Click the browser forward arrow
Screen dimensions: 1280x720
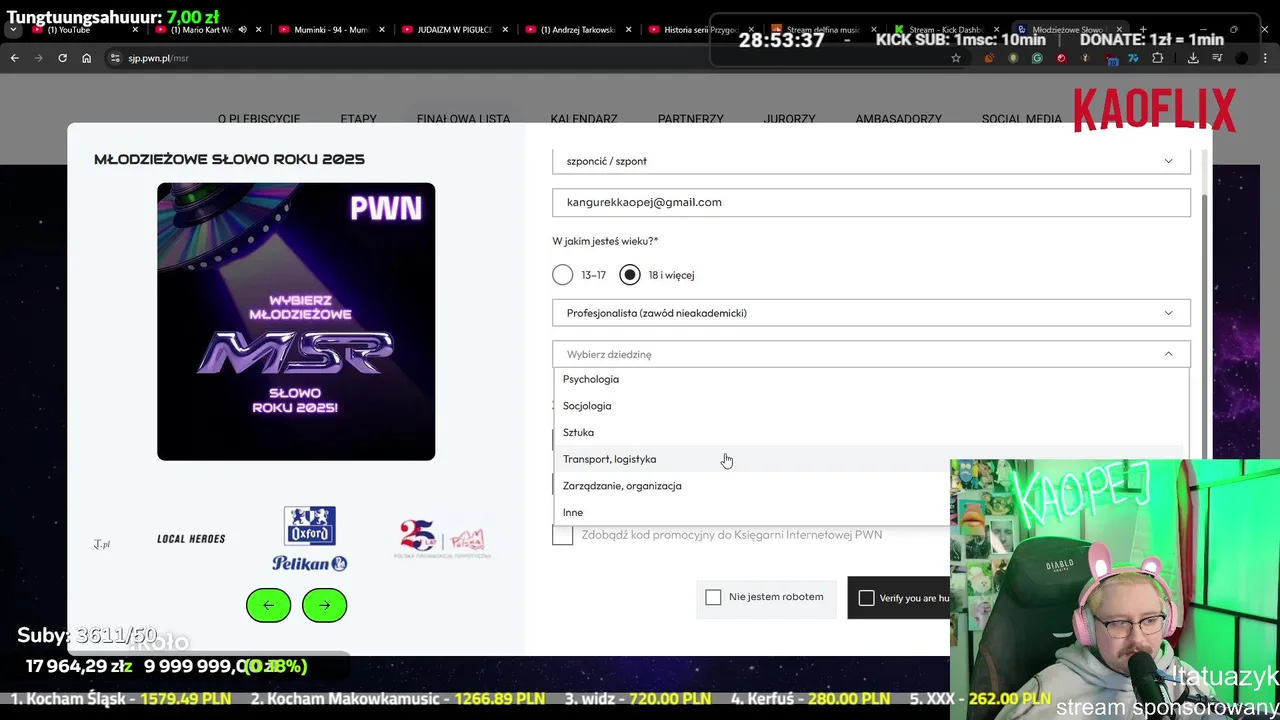[38, 58]
